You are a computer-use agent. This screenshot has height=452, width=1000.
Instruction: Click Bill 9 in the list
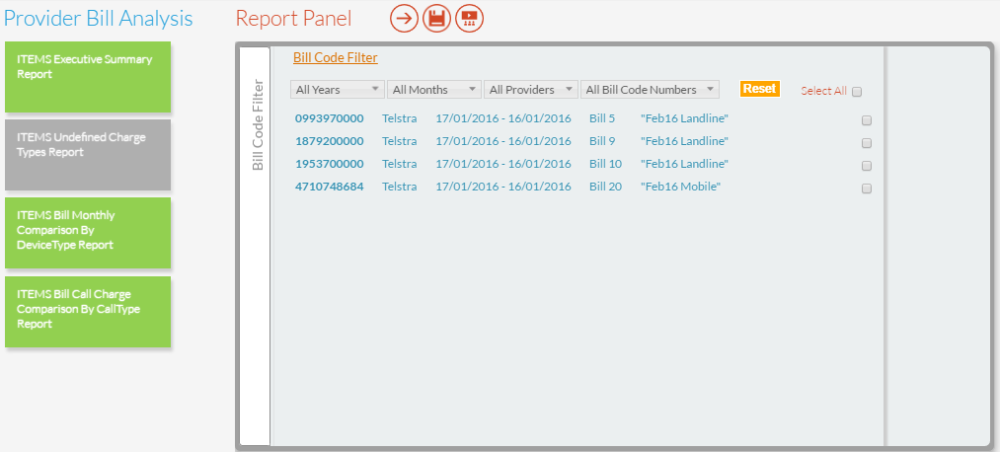click(x=602, y=141)
